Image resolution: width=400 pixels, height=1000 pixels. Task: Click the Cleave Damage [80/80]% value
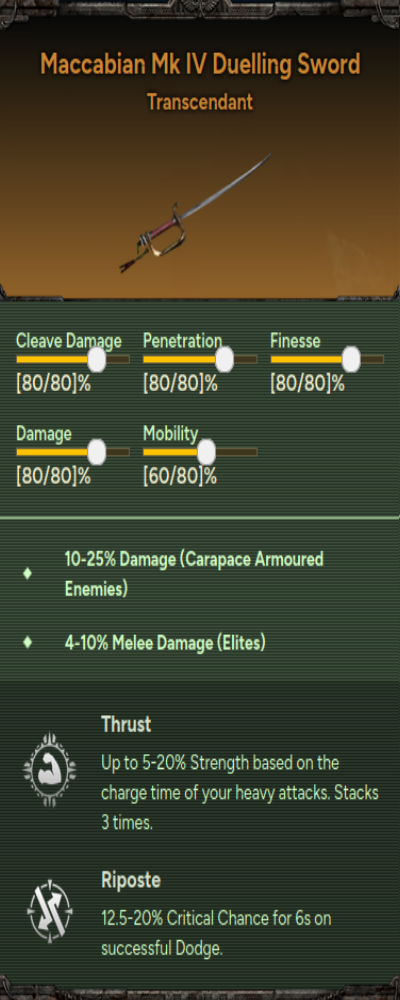tap(53, 383)
